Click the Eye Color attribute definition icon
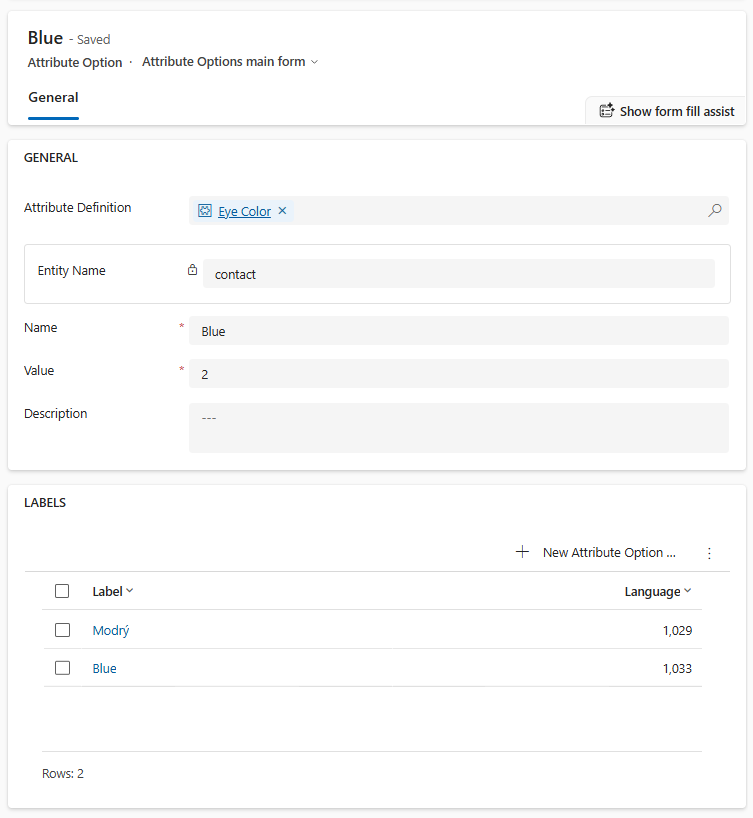 [x=205, y=211]
